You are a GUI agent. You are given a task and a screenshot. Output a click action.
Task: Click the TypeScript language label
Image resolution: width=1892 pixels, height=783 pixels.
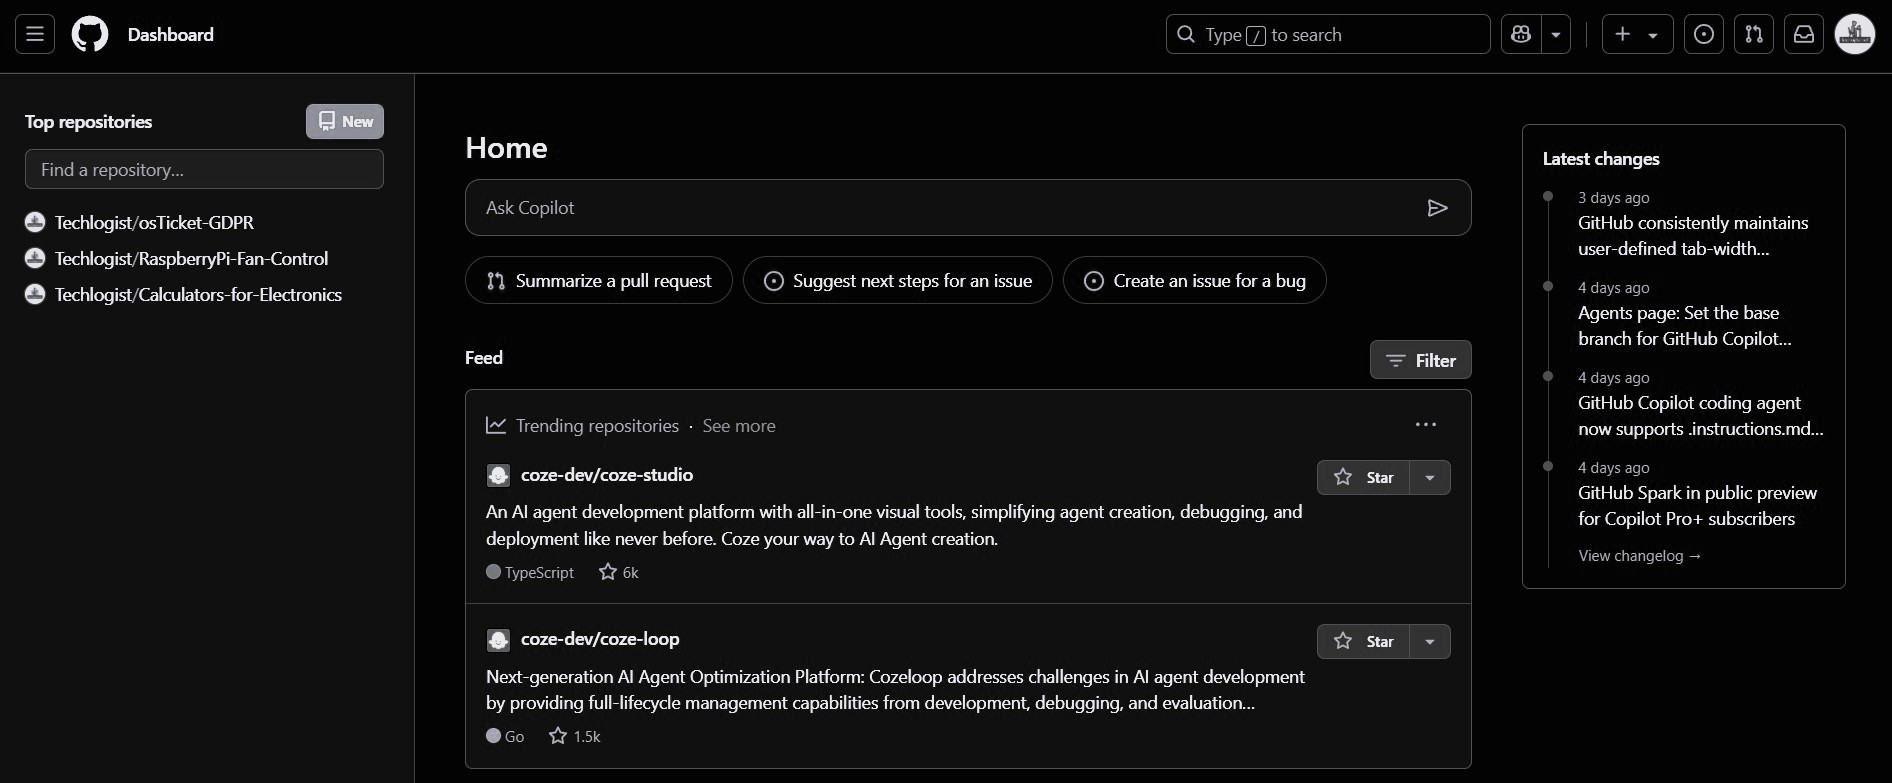click(530, 572)
